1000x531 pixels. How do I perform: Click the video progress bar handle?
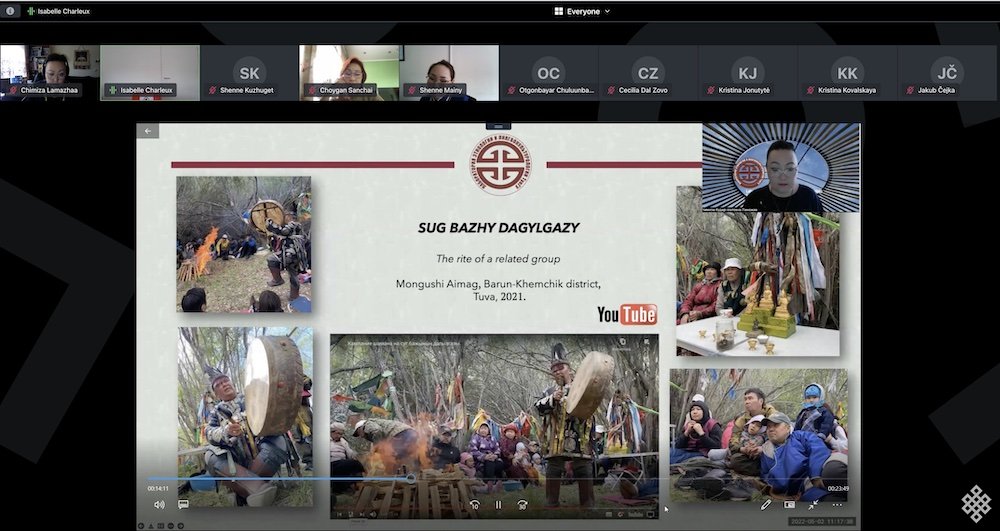tap(410, 478)
